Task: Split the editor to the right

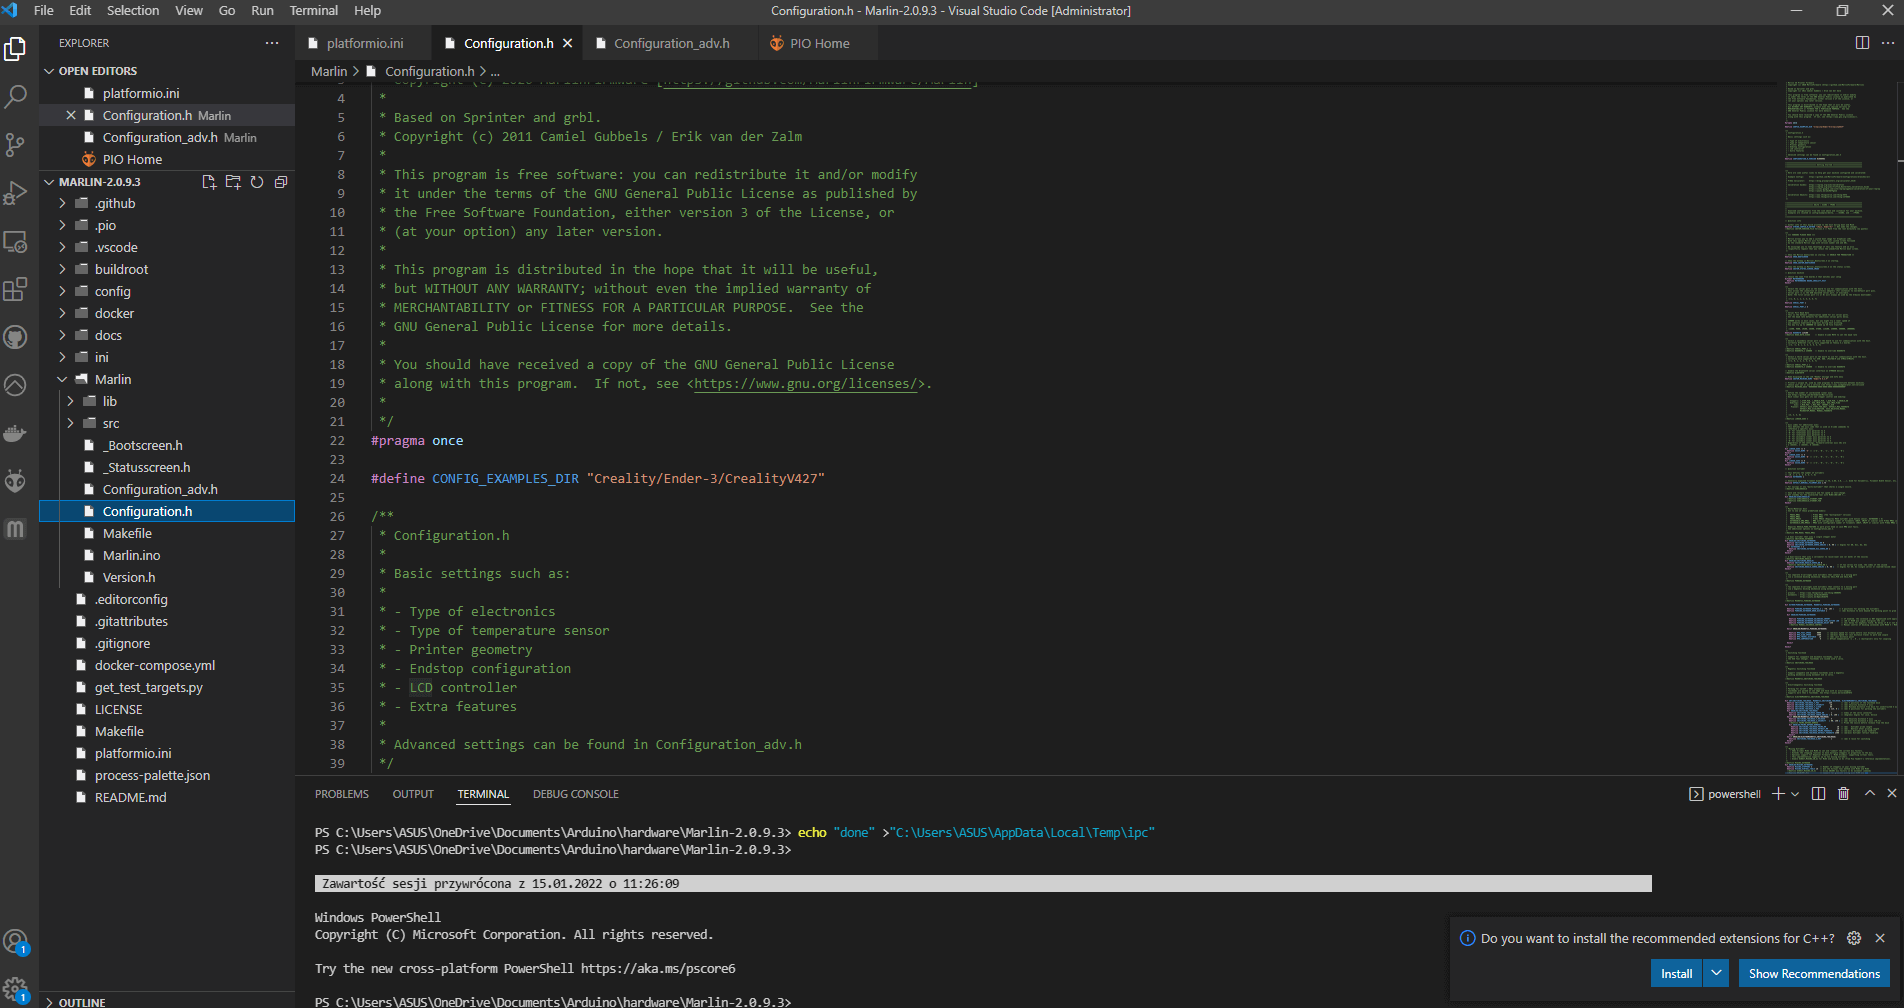Action: pos(1862,43)
